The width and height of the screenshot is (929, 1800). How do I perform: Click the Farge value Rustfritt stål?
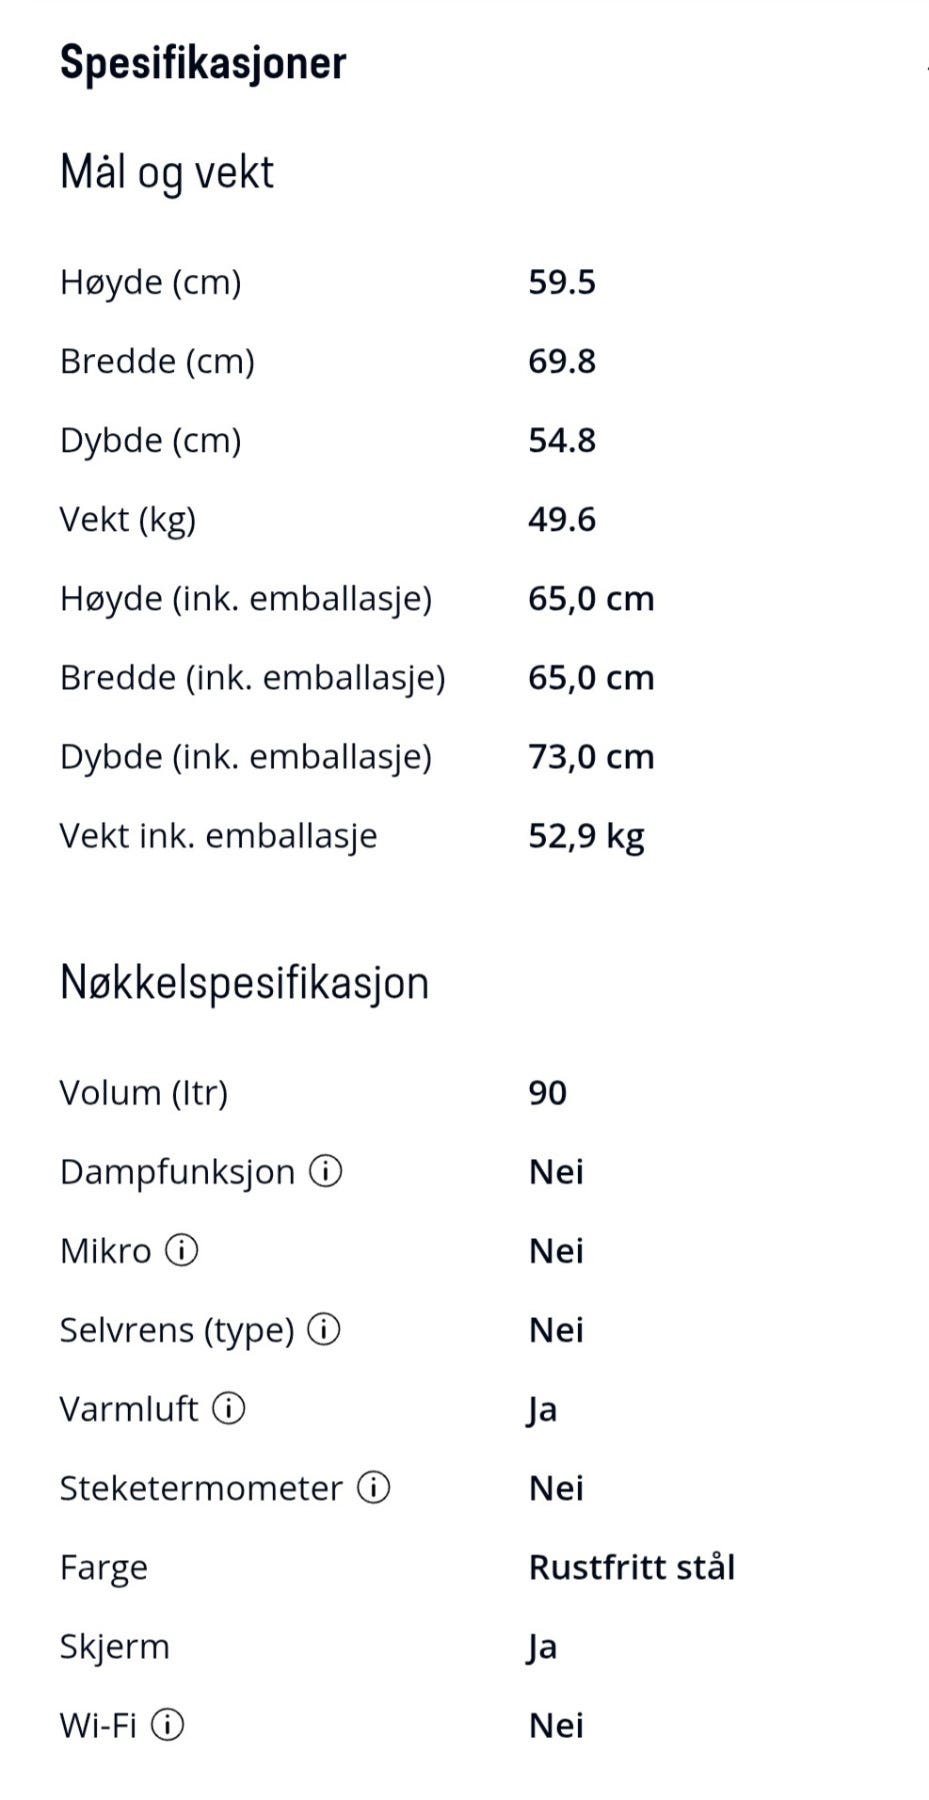point(632,1567)
